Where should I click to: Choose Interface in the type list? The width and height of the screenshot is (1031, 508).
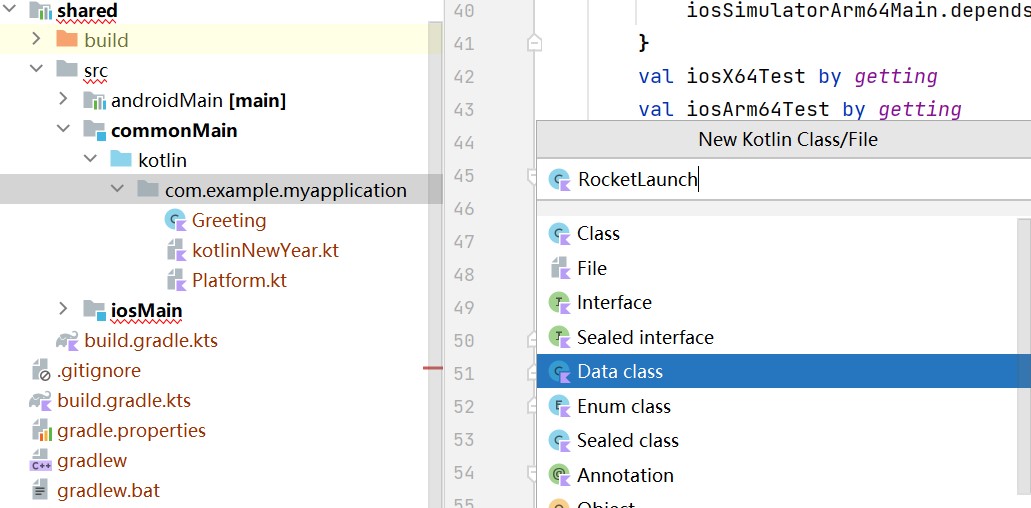tap(779, 302)
